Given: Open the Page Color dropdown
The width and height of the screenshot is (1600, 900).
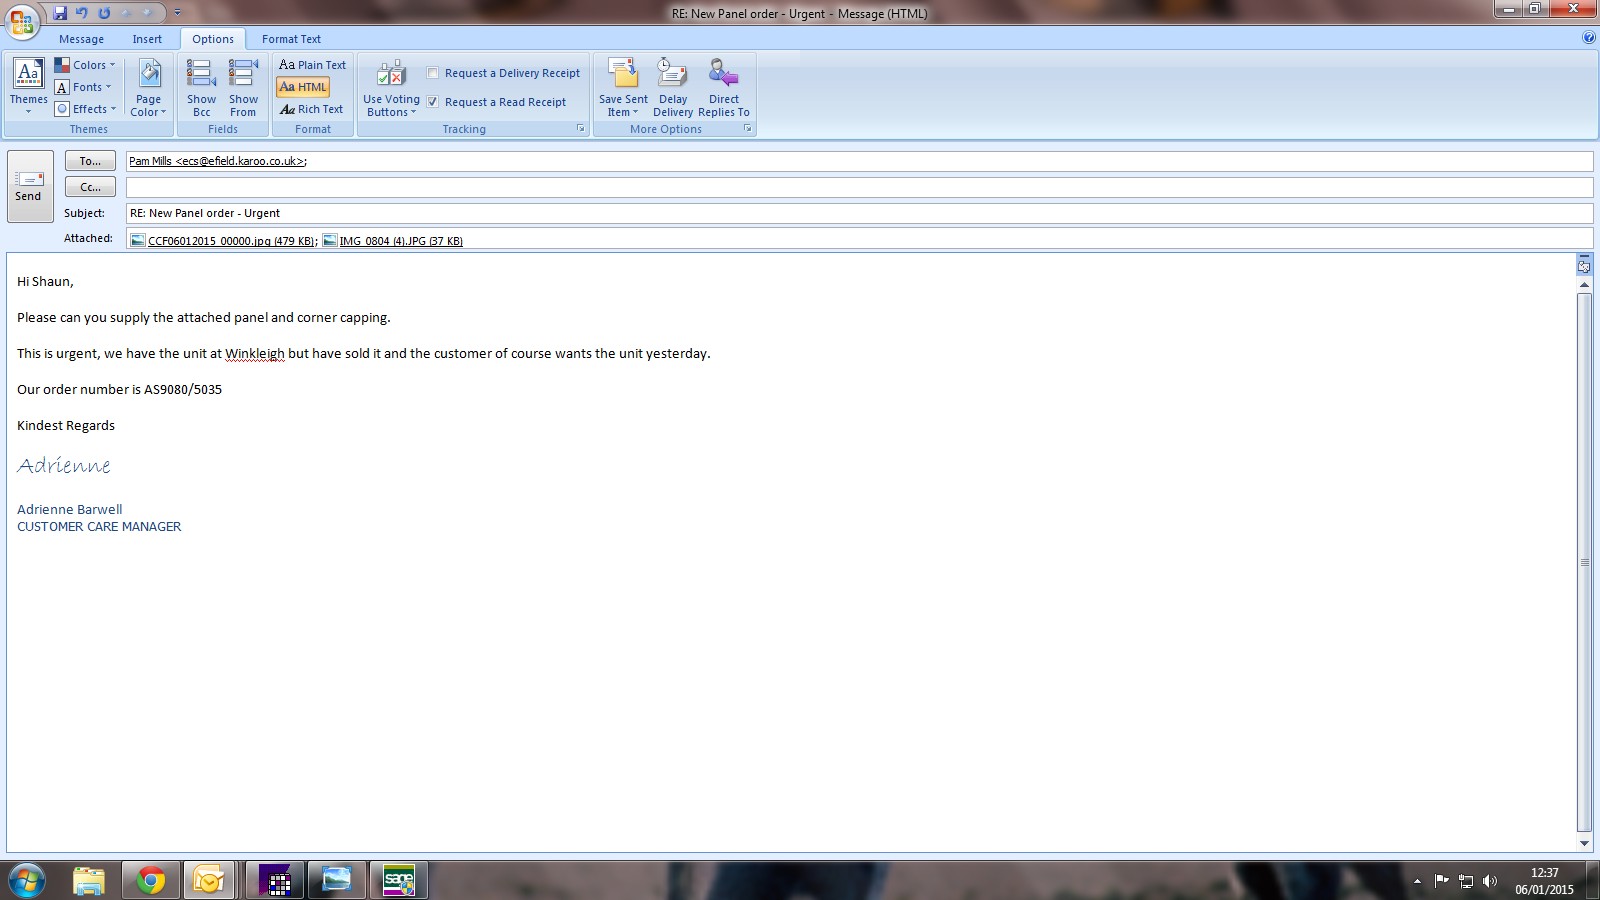Looking at the screenshot, I should click(148, 88).
